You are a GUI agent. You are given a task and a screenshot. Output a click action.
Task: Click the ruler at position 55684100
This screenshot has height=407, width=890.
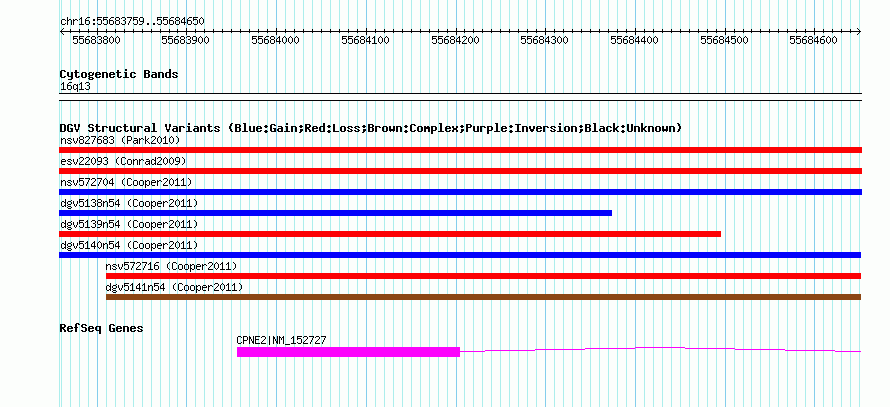click(366, 40)
